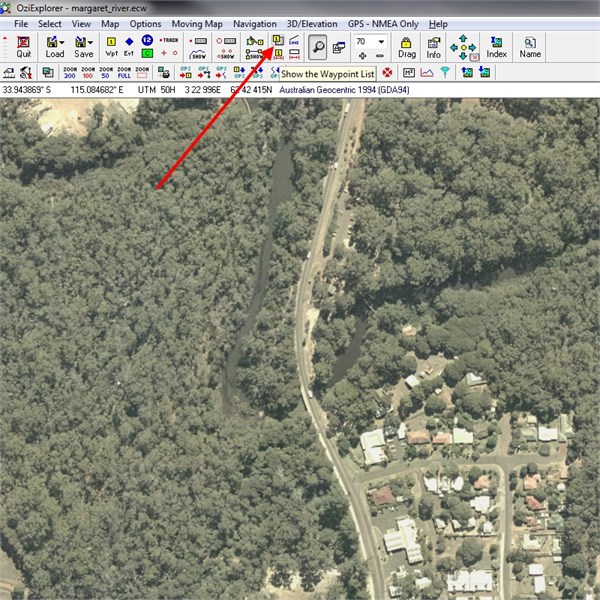
Task: Click the blue circle 12 icon
Action: [147, 40]
